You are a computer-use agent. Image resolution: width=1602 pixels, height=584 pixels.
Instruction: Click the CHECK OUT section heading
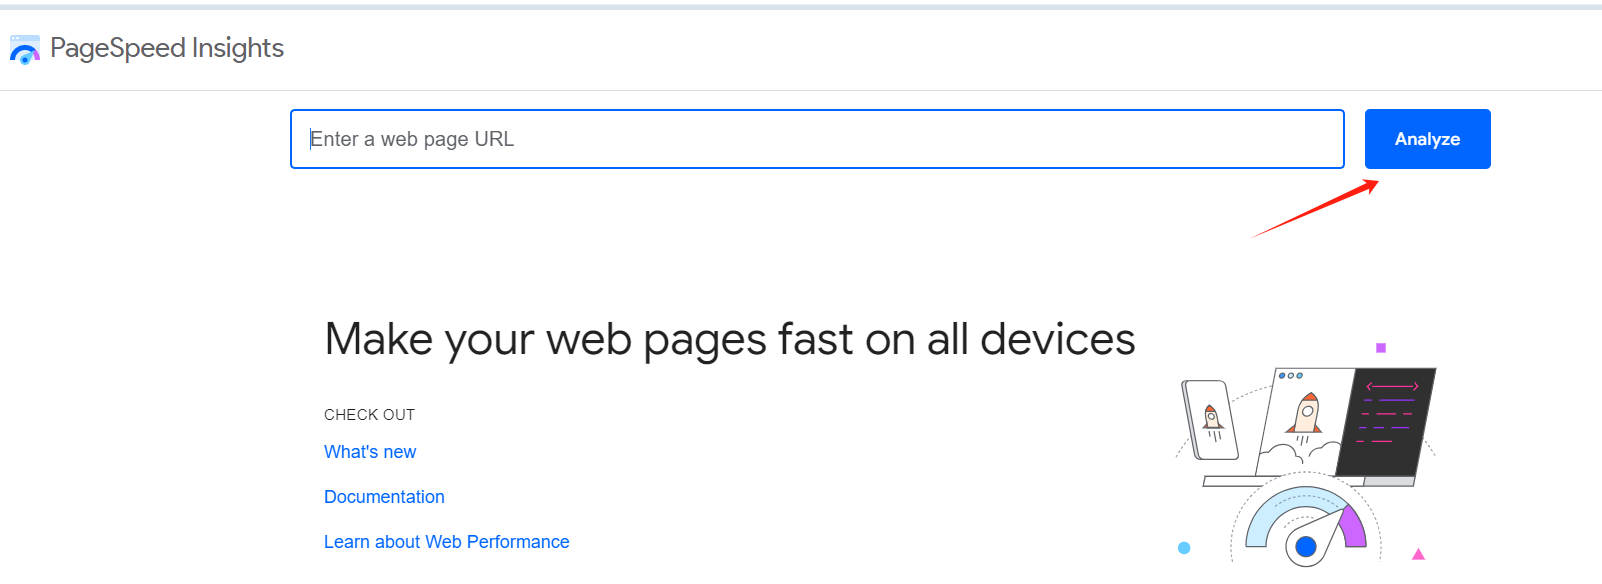pyautogui.click(x=369, y=414)
